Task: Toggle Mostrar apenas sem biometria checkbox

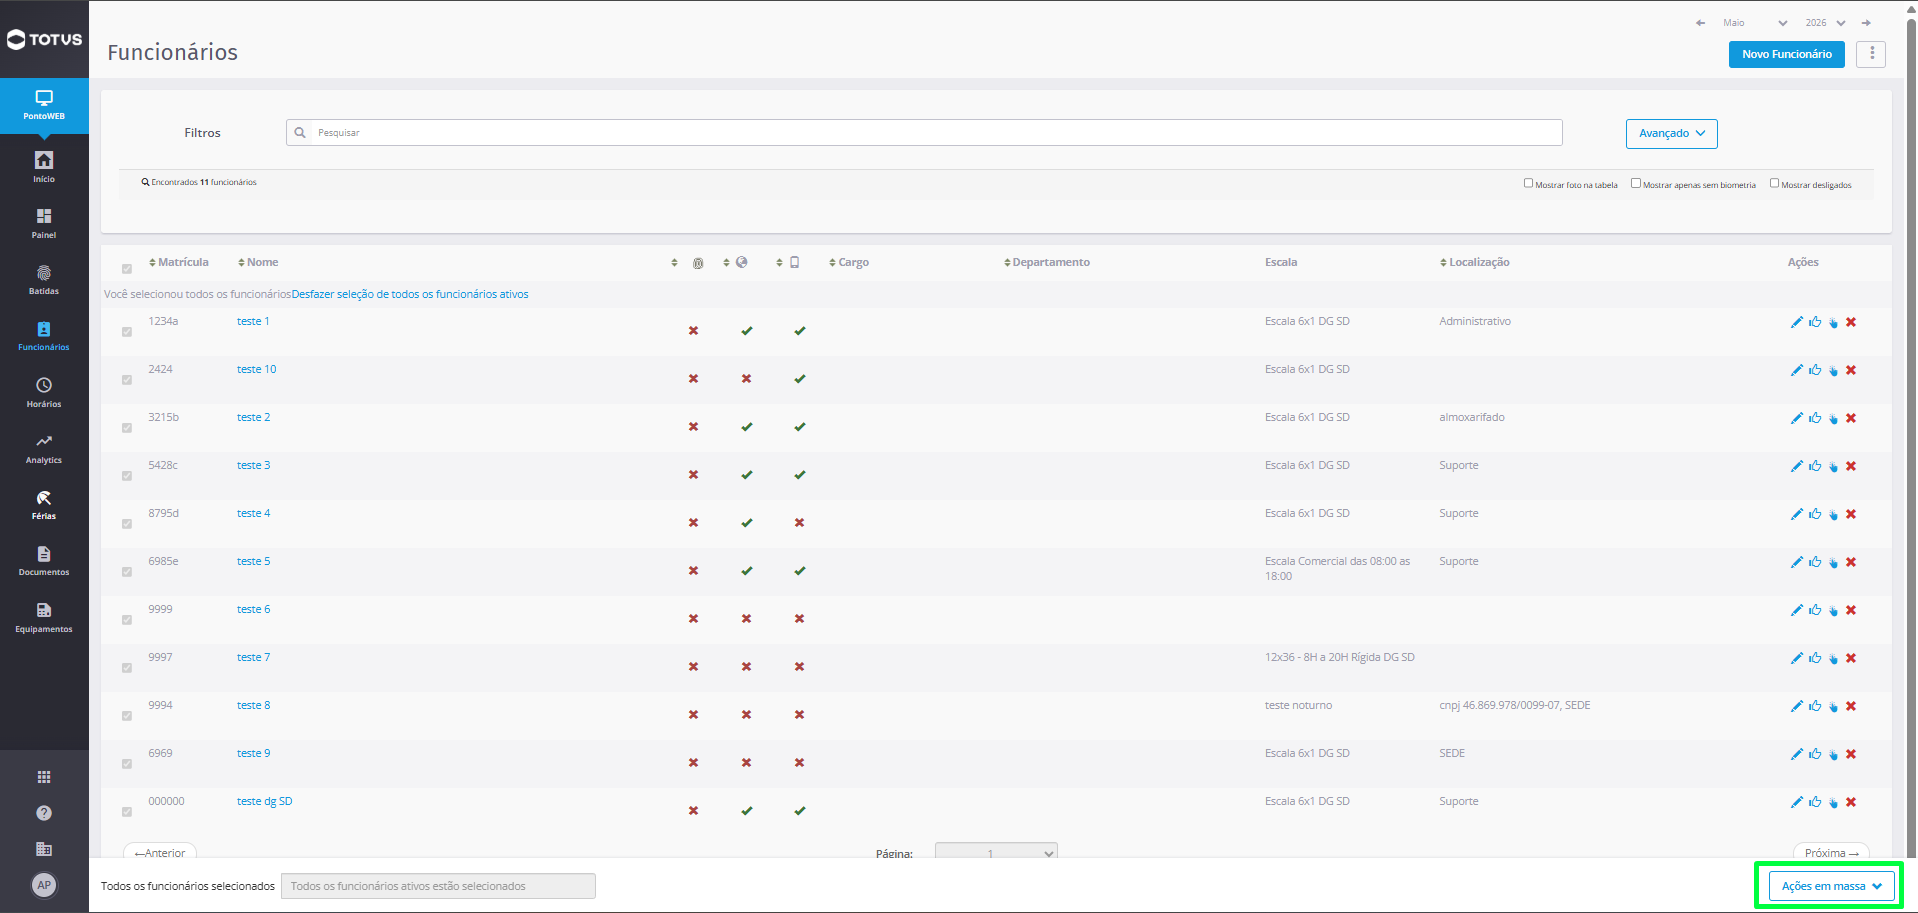Action: pos(1636,183)
